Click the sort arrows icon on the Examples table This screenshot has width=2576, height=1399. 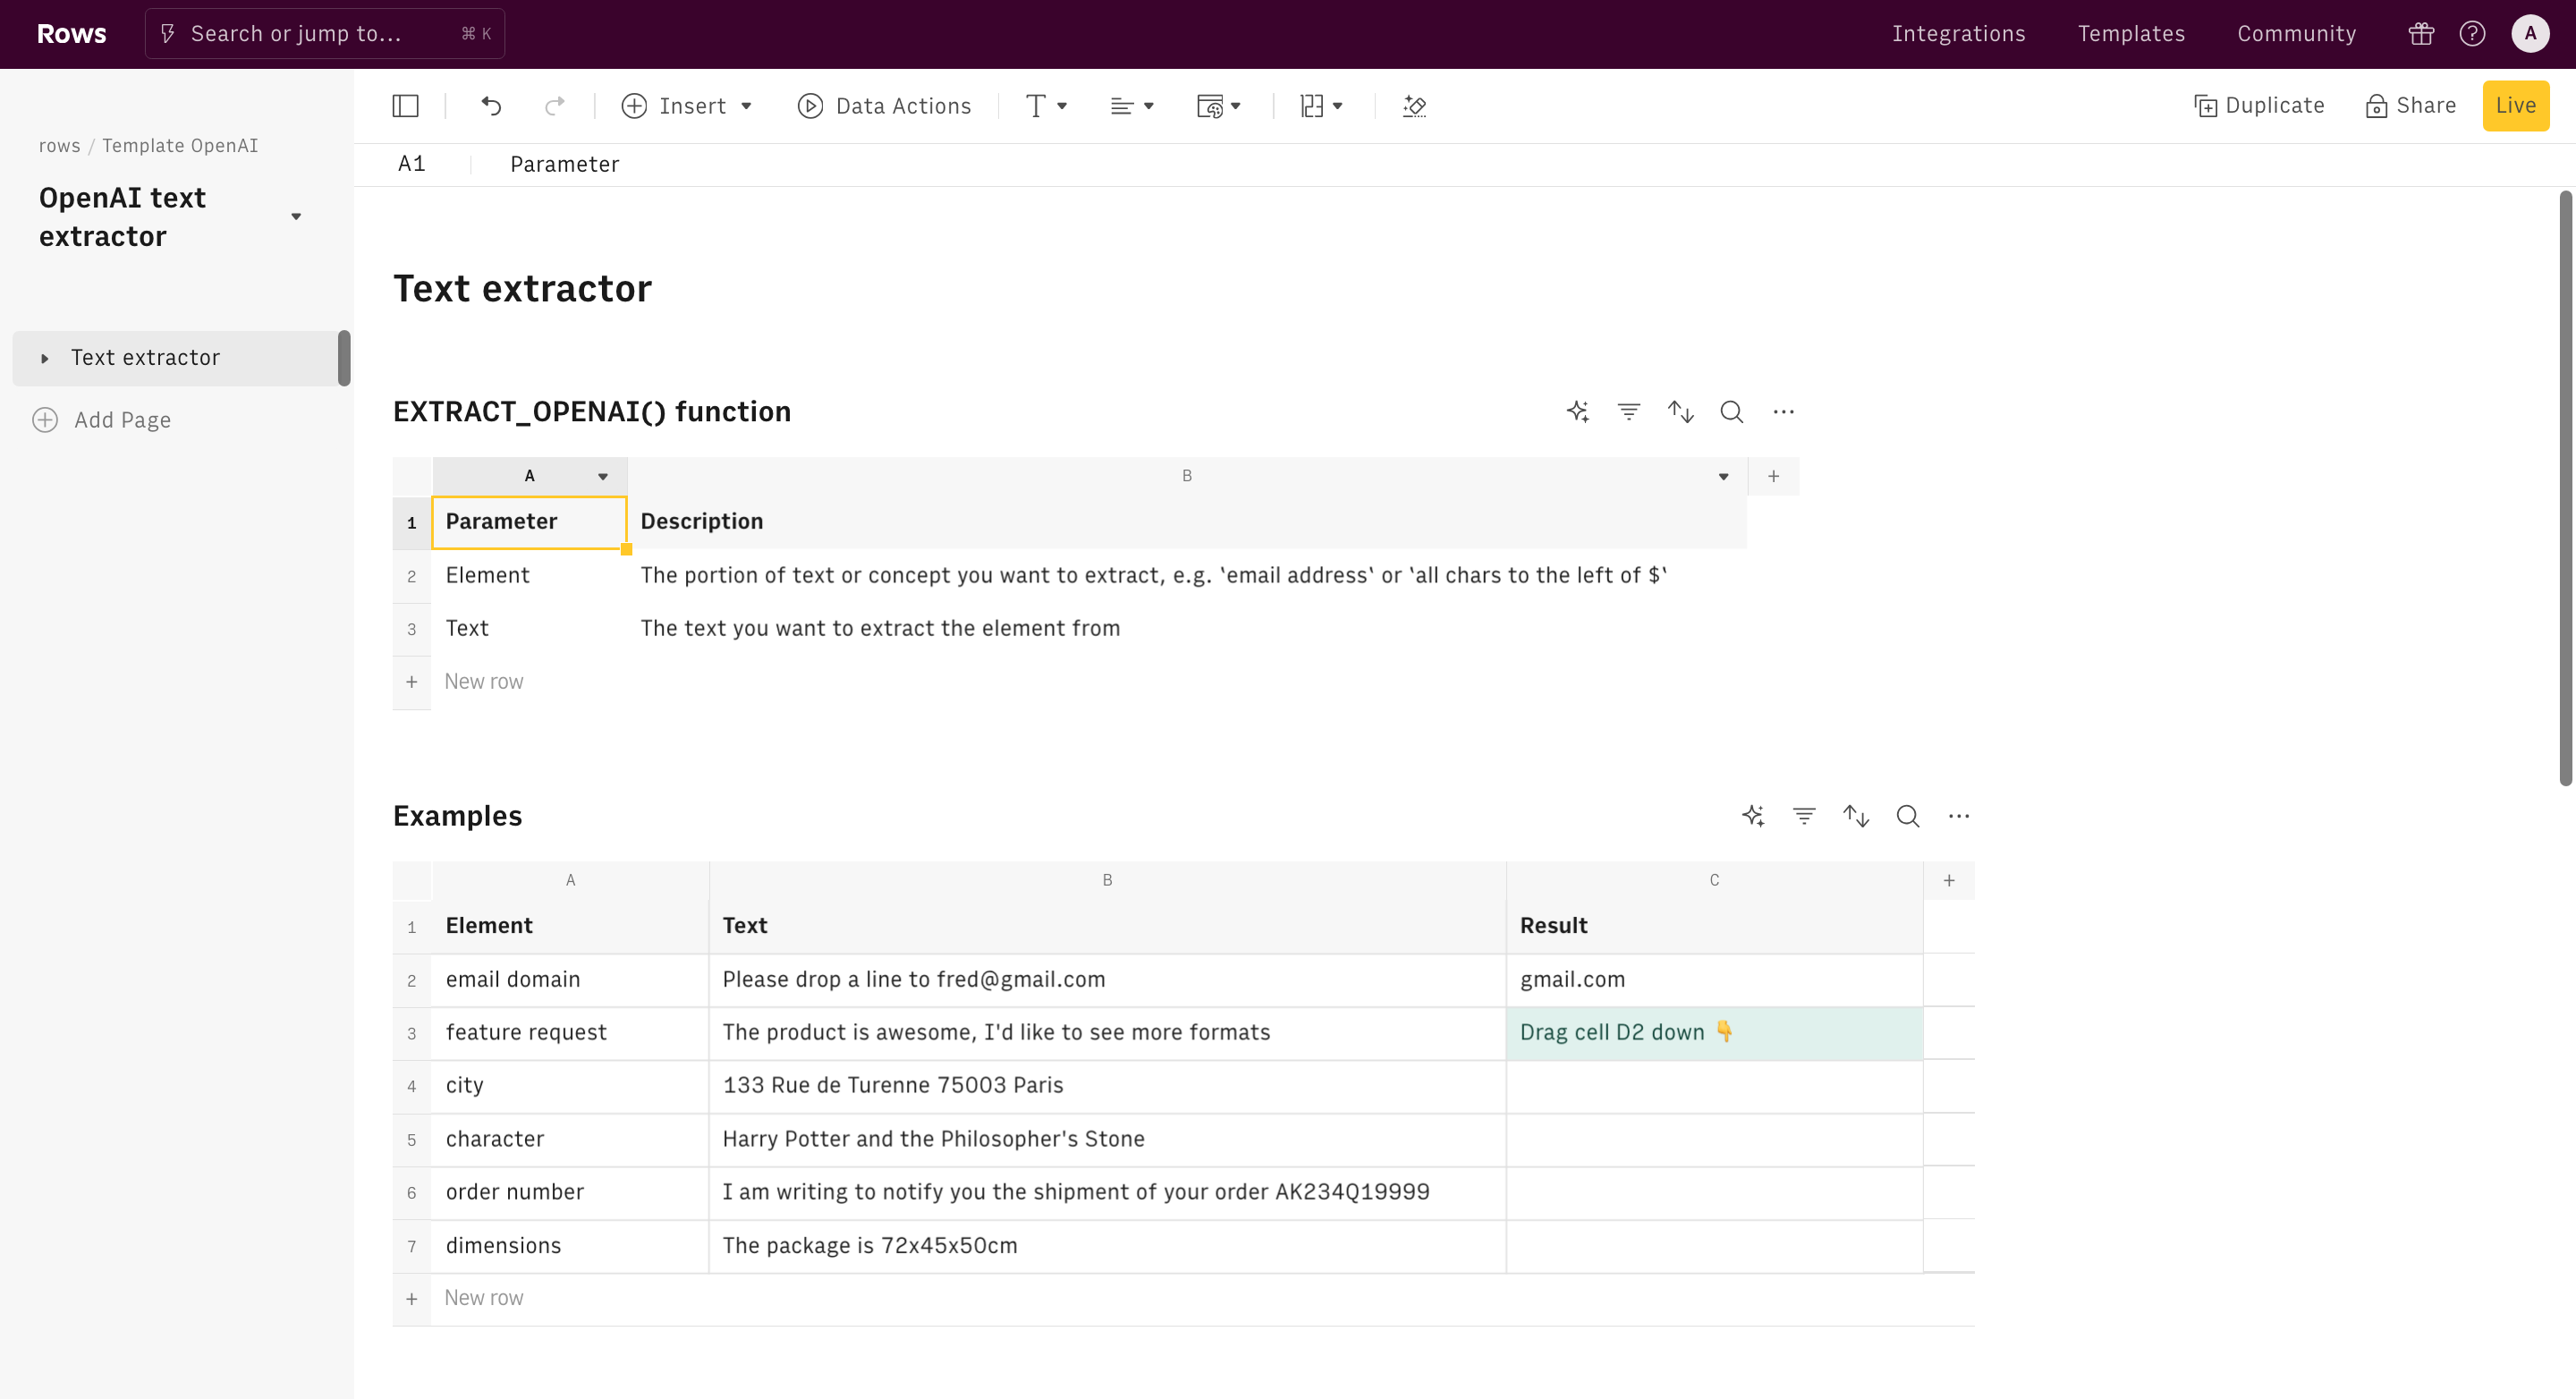(1856, 816)
